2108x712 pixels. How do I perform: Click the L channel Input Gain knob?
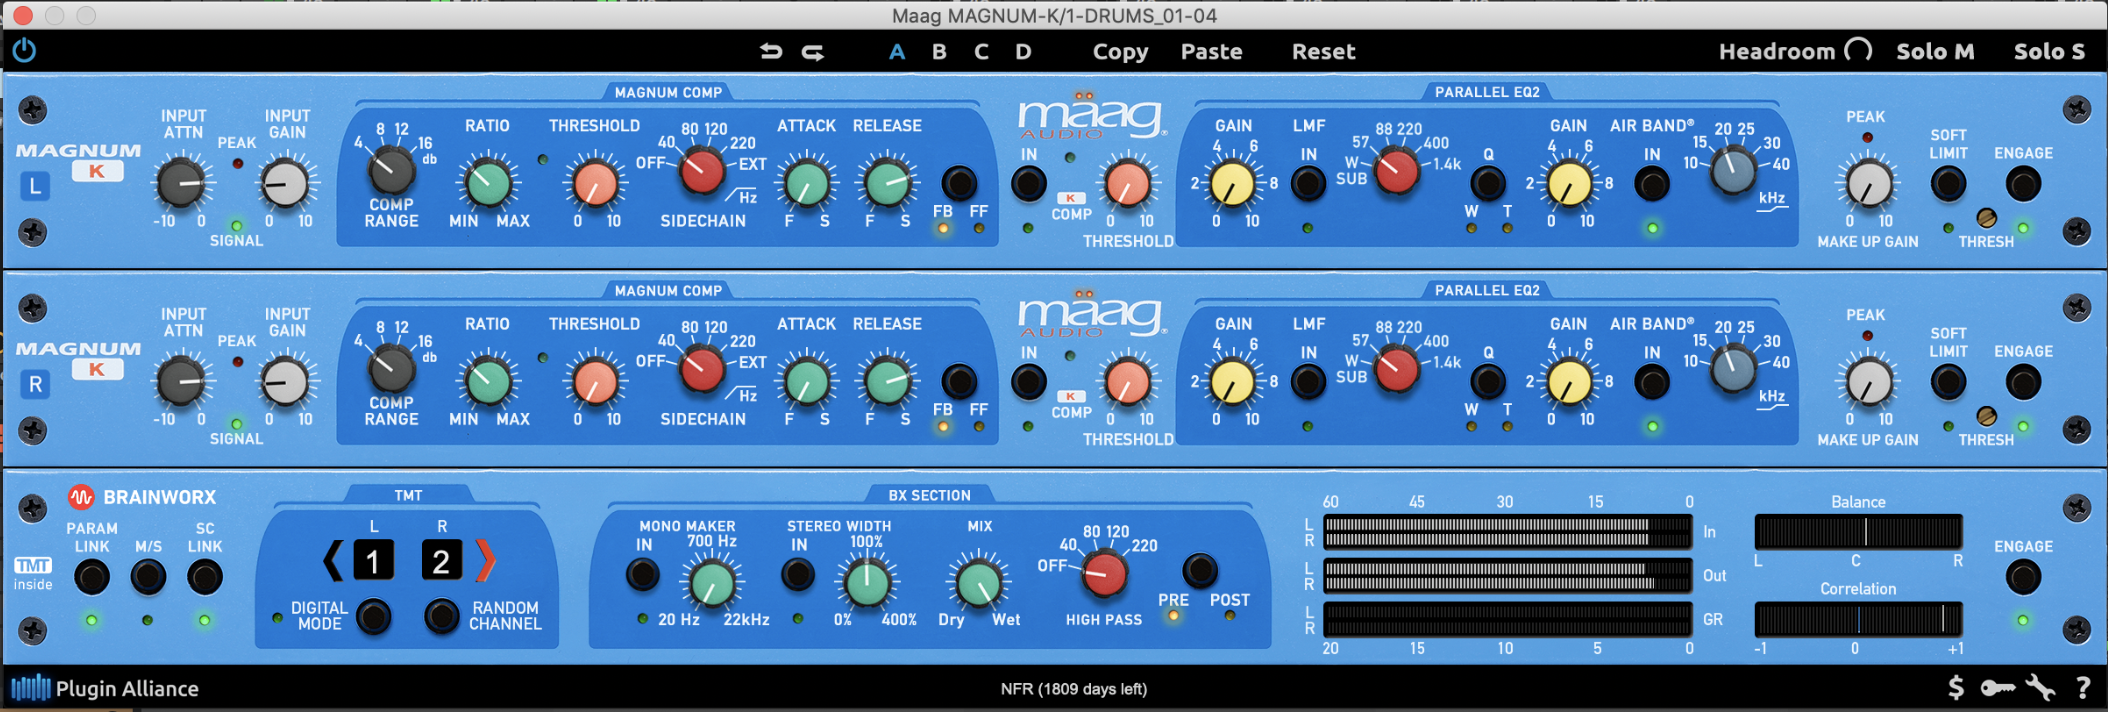(286, 184)
